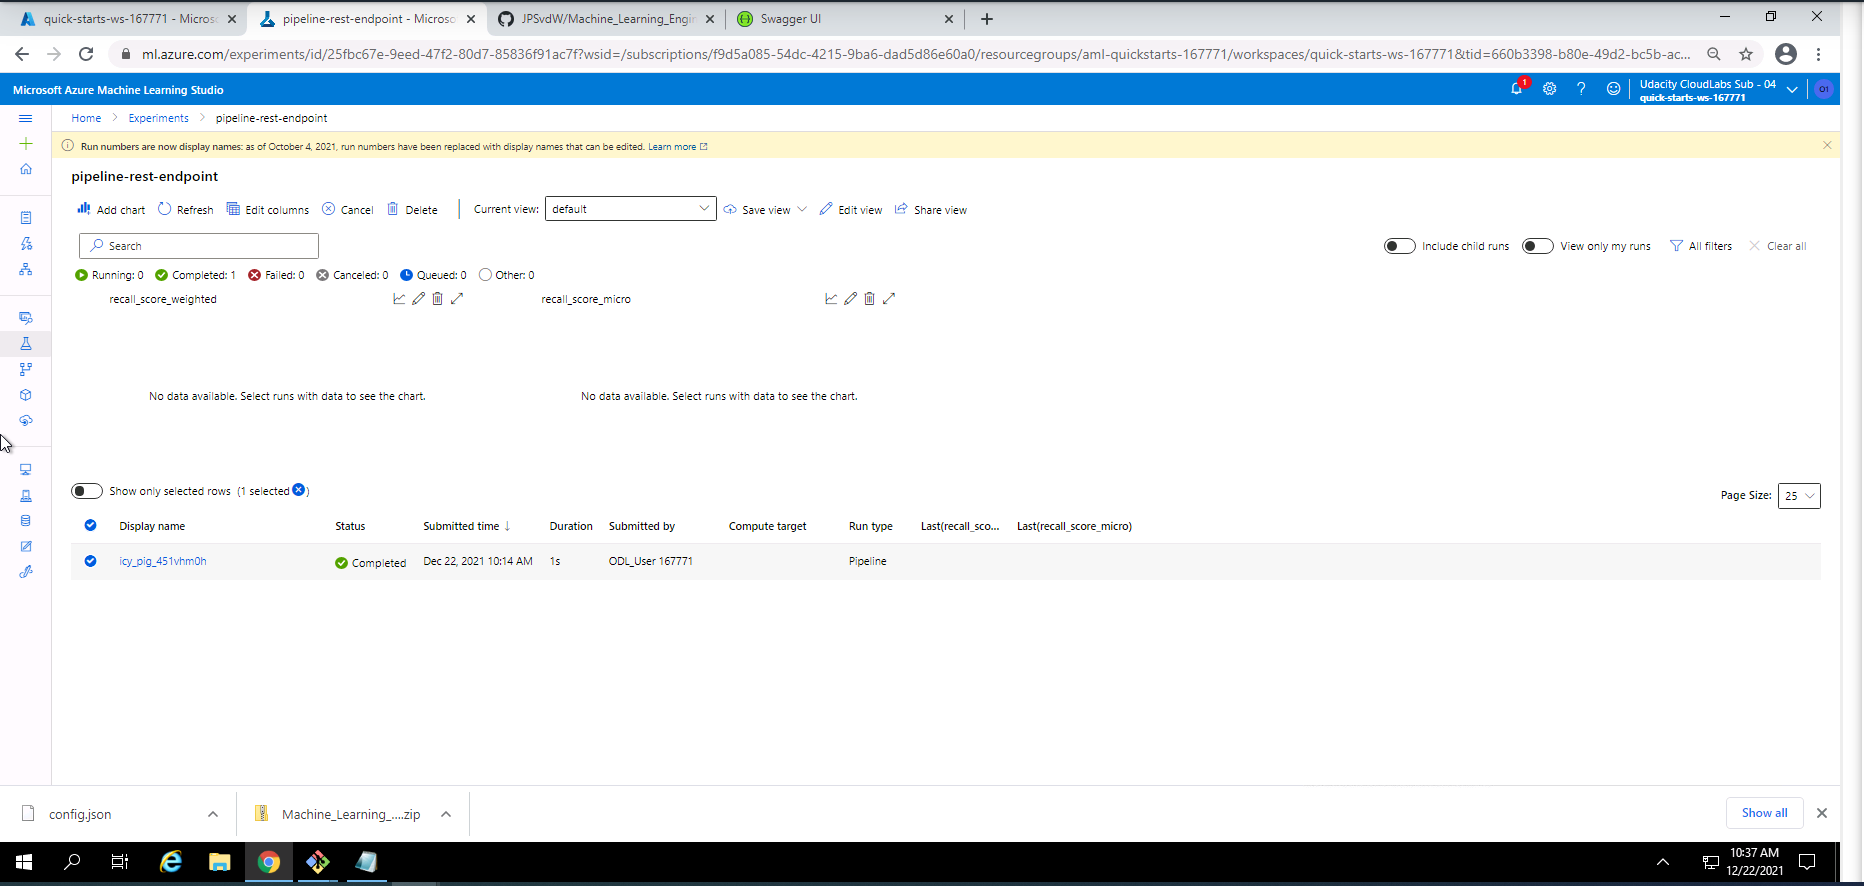Viewport: 1864px width, 886px height.
Task: Open the help question mark icon
Action: point(1581,89)
